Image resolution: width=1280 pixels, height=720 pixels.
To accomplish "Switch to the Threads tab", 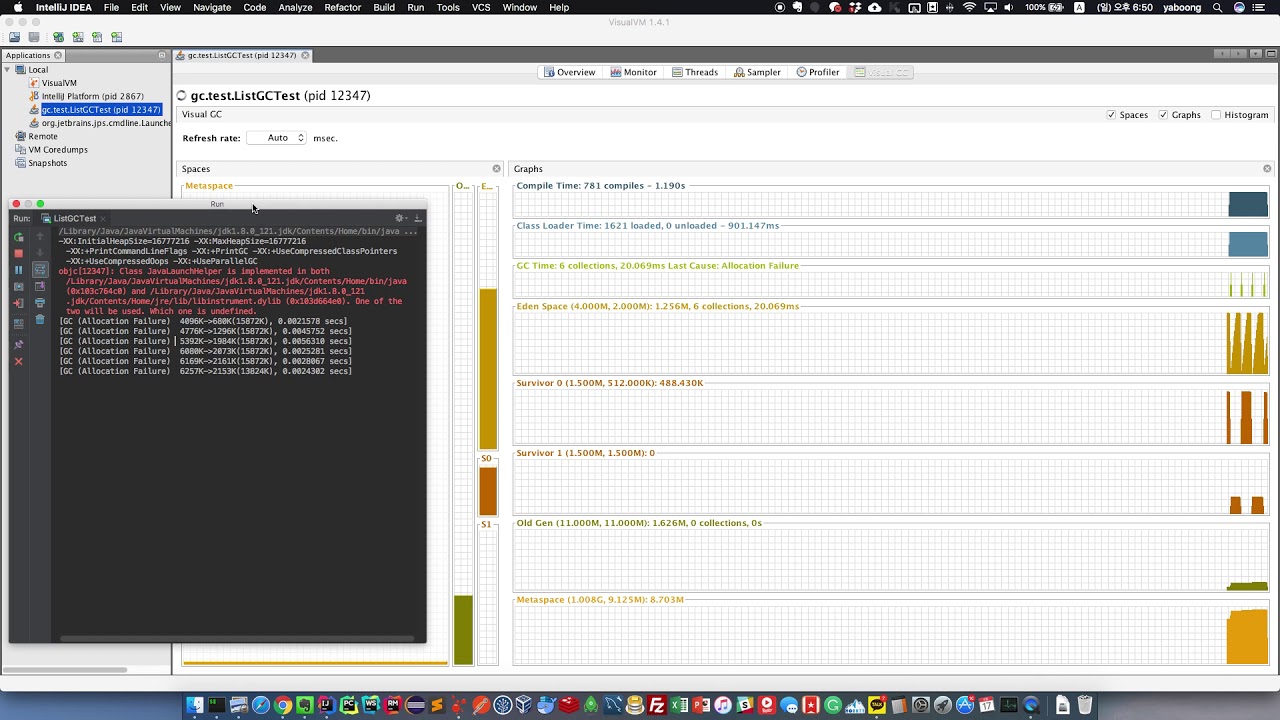I will coord(695,72).
